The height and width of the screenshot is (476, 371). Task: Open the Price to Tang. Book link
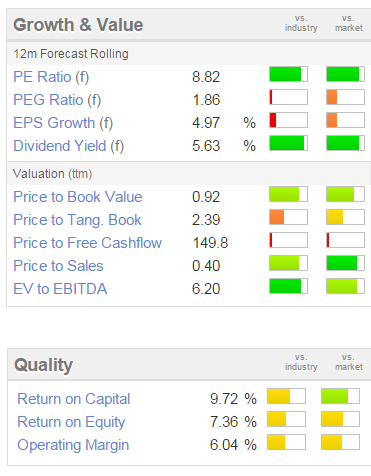coord(77,220)
